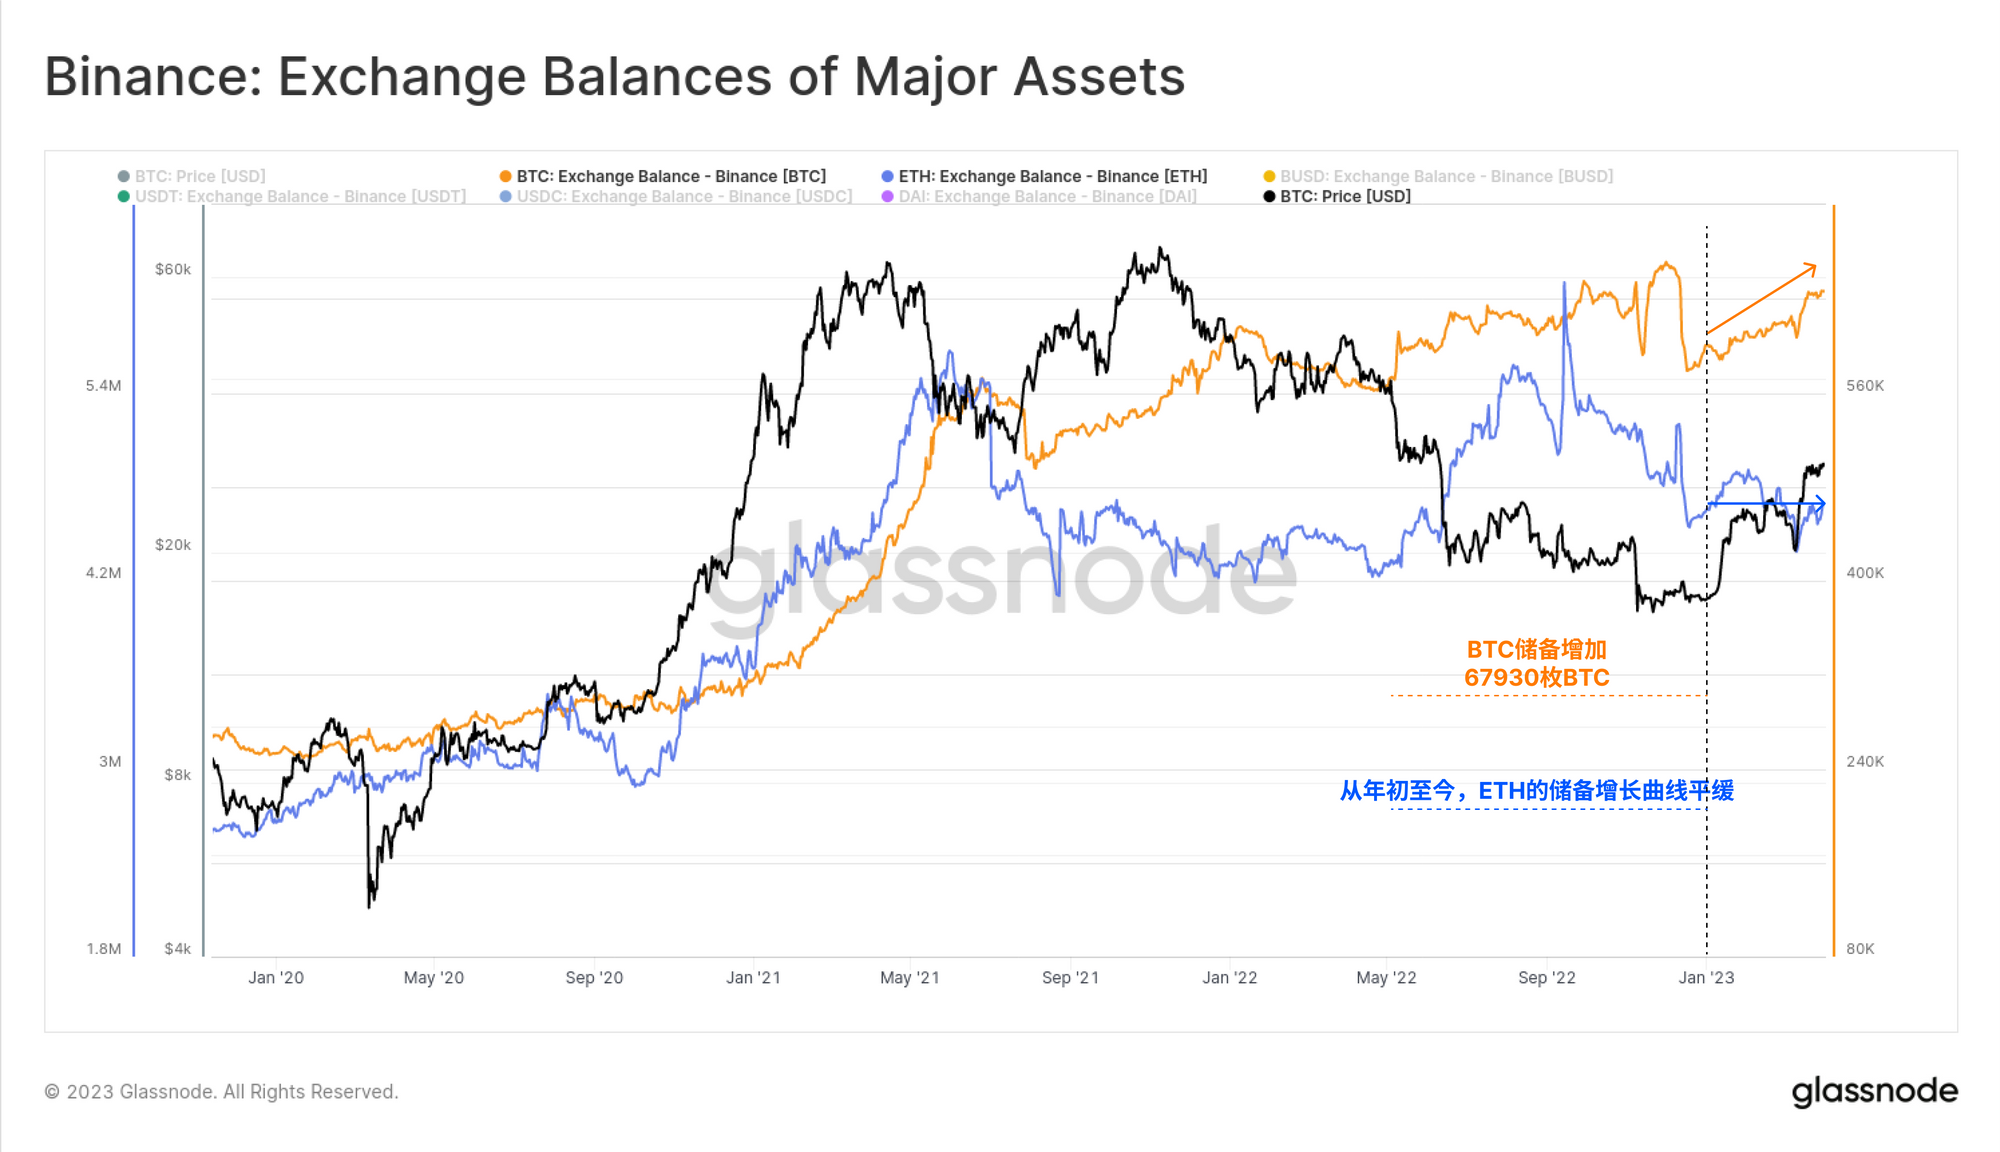Click the blue ETH Exchange Balance legend dot

point(887,176)
